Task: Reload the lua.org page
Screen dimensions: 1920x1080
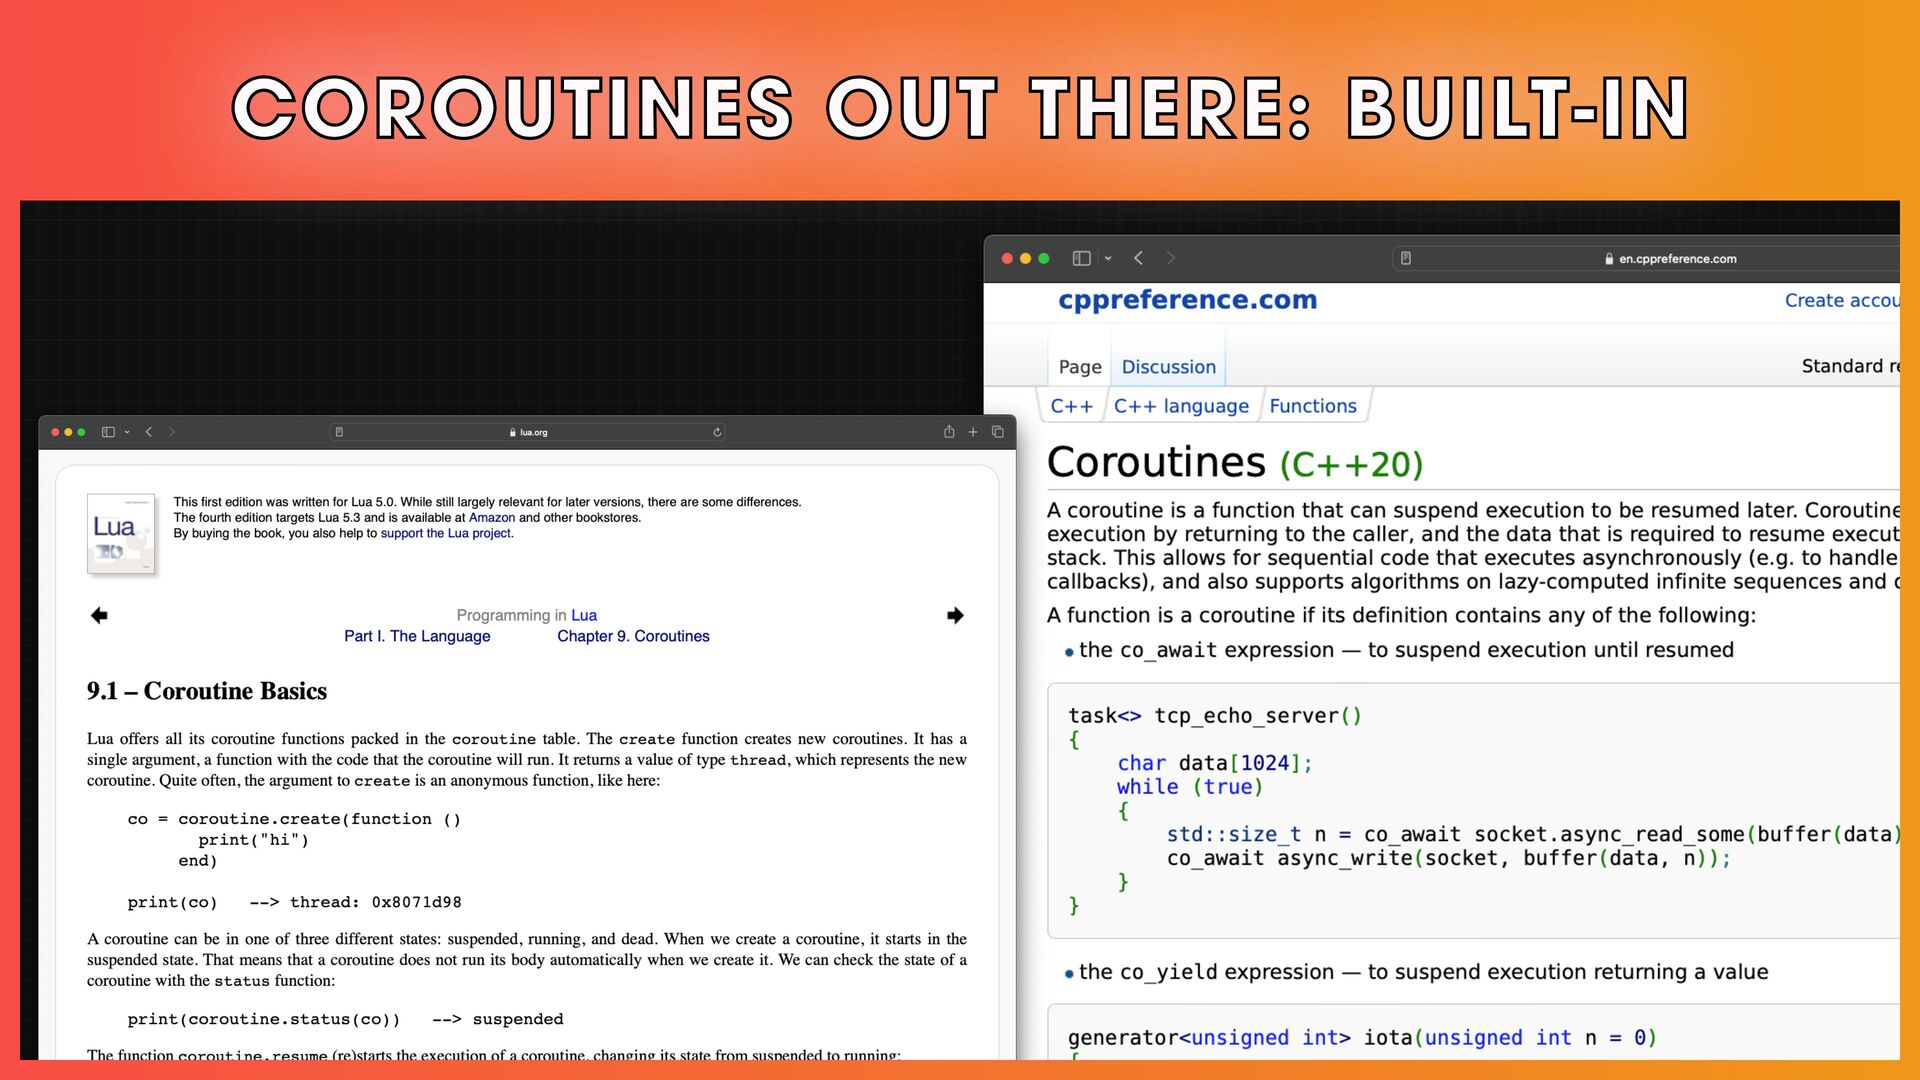Action: click(717, 432)
